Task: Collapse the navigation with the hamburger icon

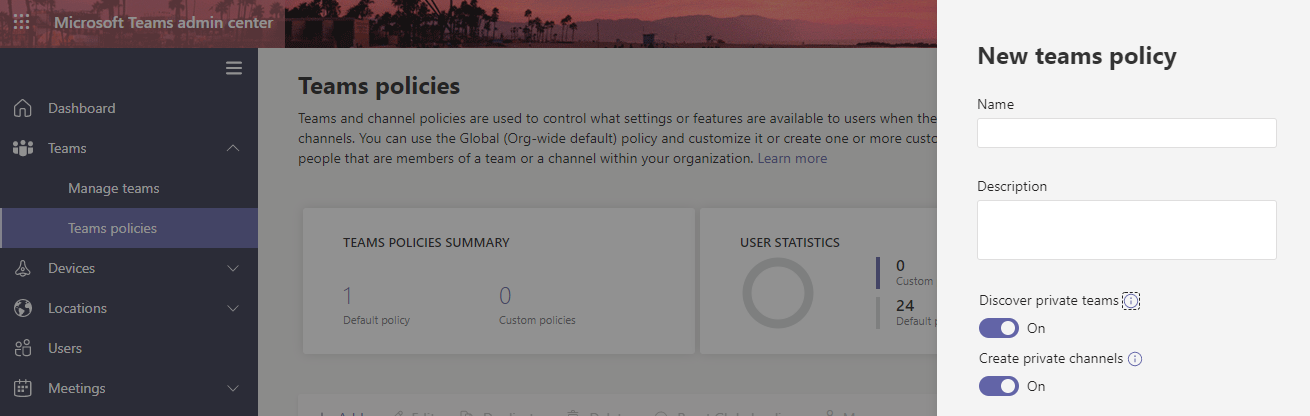Action: tap(234, 68)
